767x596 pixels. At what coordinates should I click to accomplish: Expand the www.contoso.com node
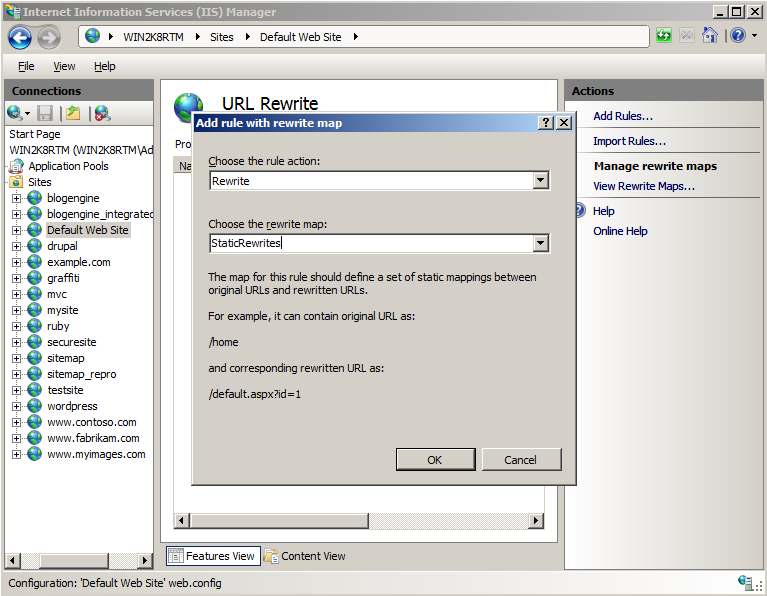pos(17,422)
